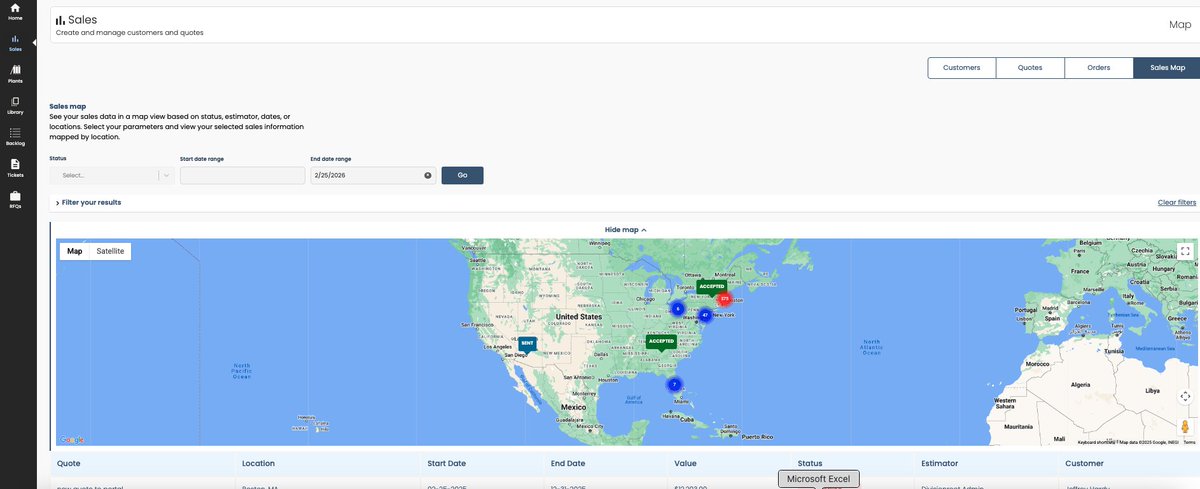Viewport: 1200px width, 489px height.
Task: Sort by the Start Date column header
Action: pos(446,463)
